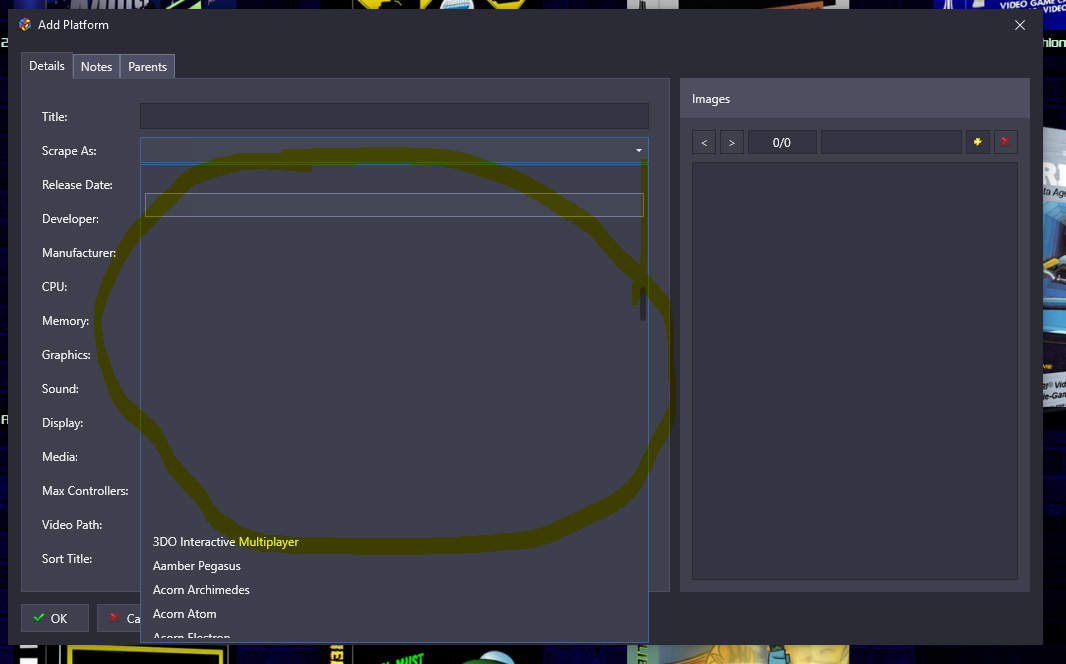Open the Notes tab
Screen dimensions: 1066x664
click(x=97, y=67)
